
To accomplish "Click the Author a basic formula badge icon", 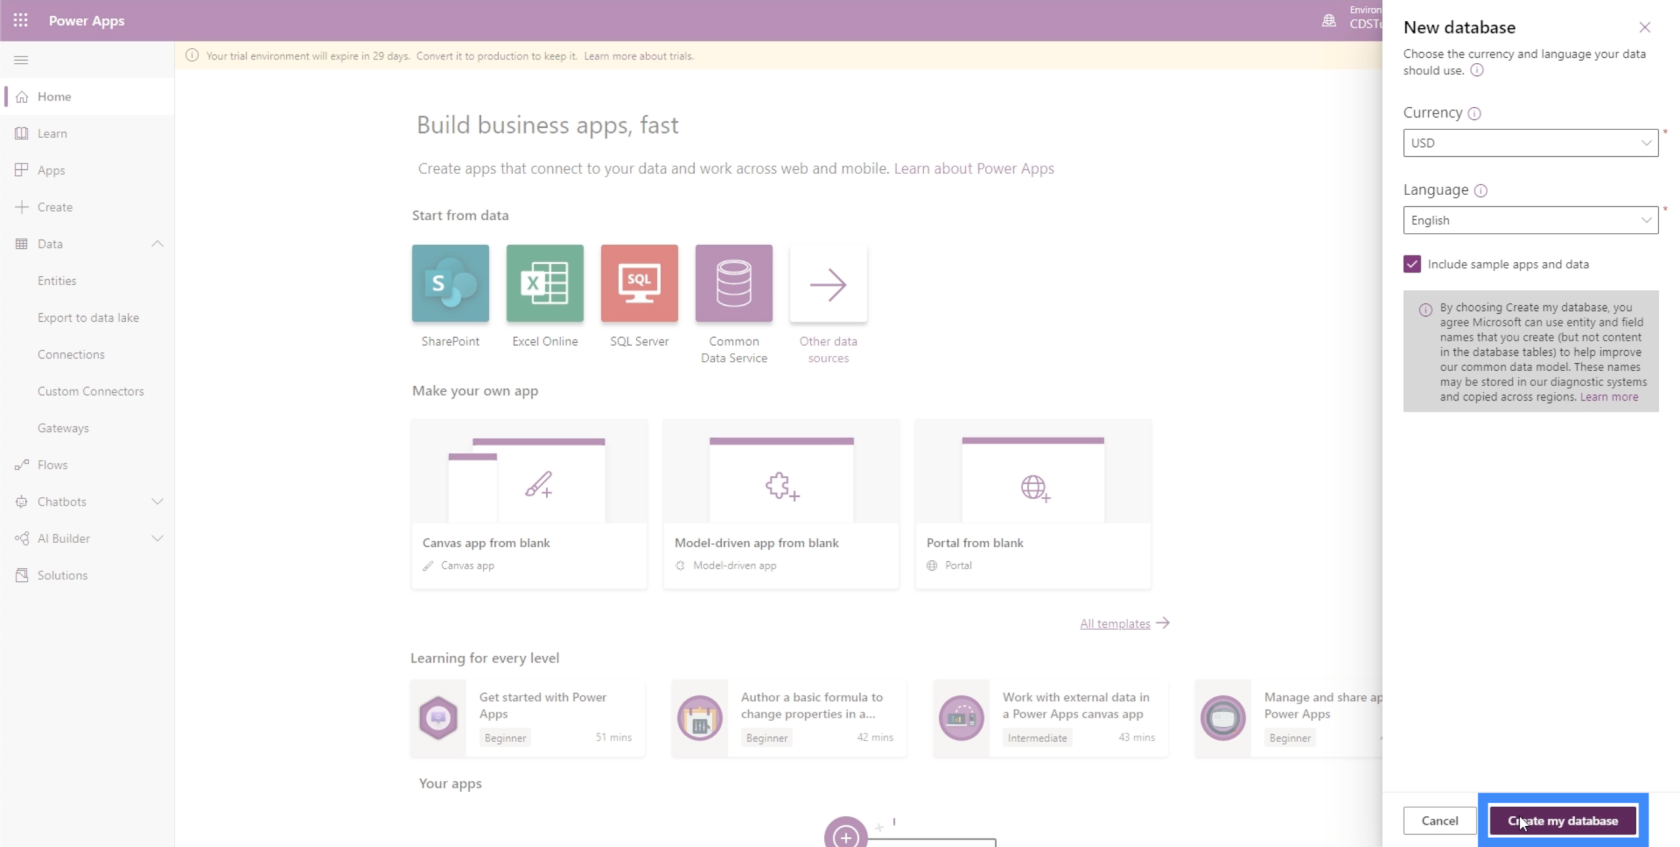I will 700,718.
